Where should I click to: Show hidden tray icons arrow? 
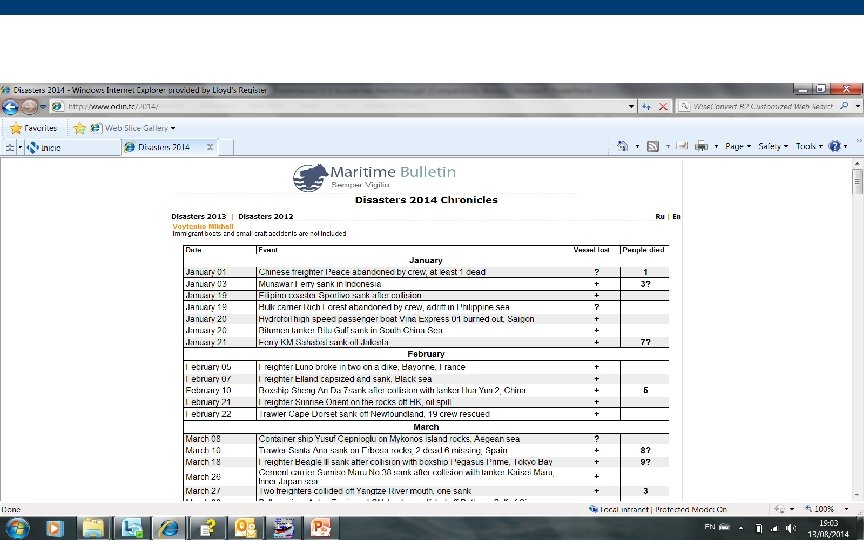741,528
